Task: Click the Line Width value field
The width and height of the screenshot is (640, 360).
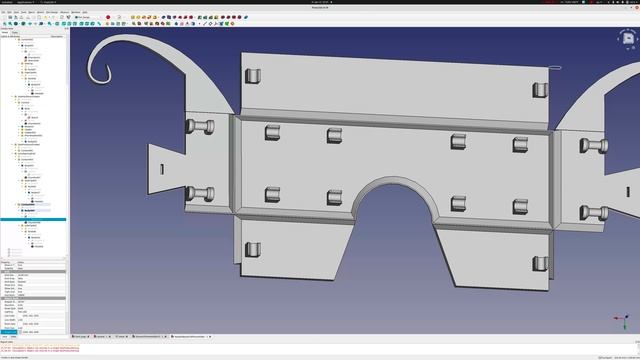Action: point(41,320)
